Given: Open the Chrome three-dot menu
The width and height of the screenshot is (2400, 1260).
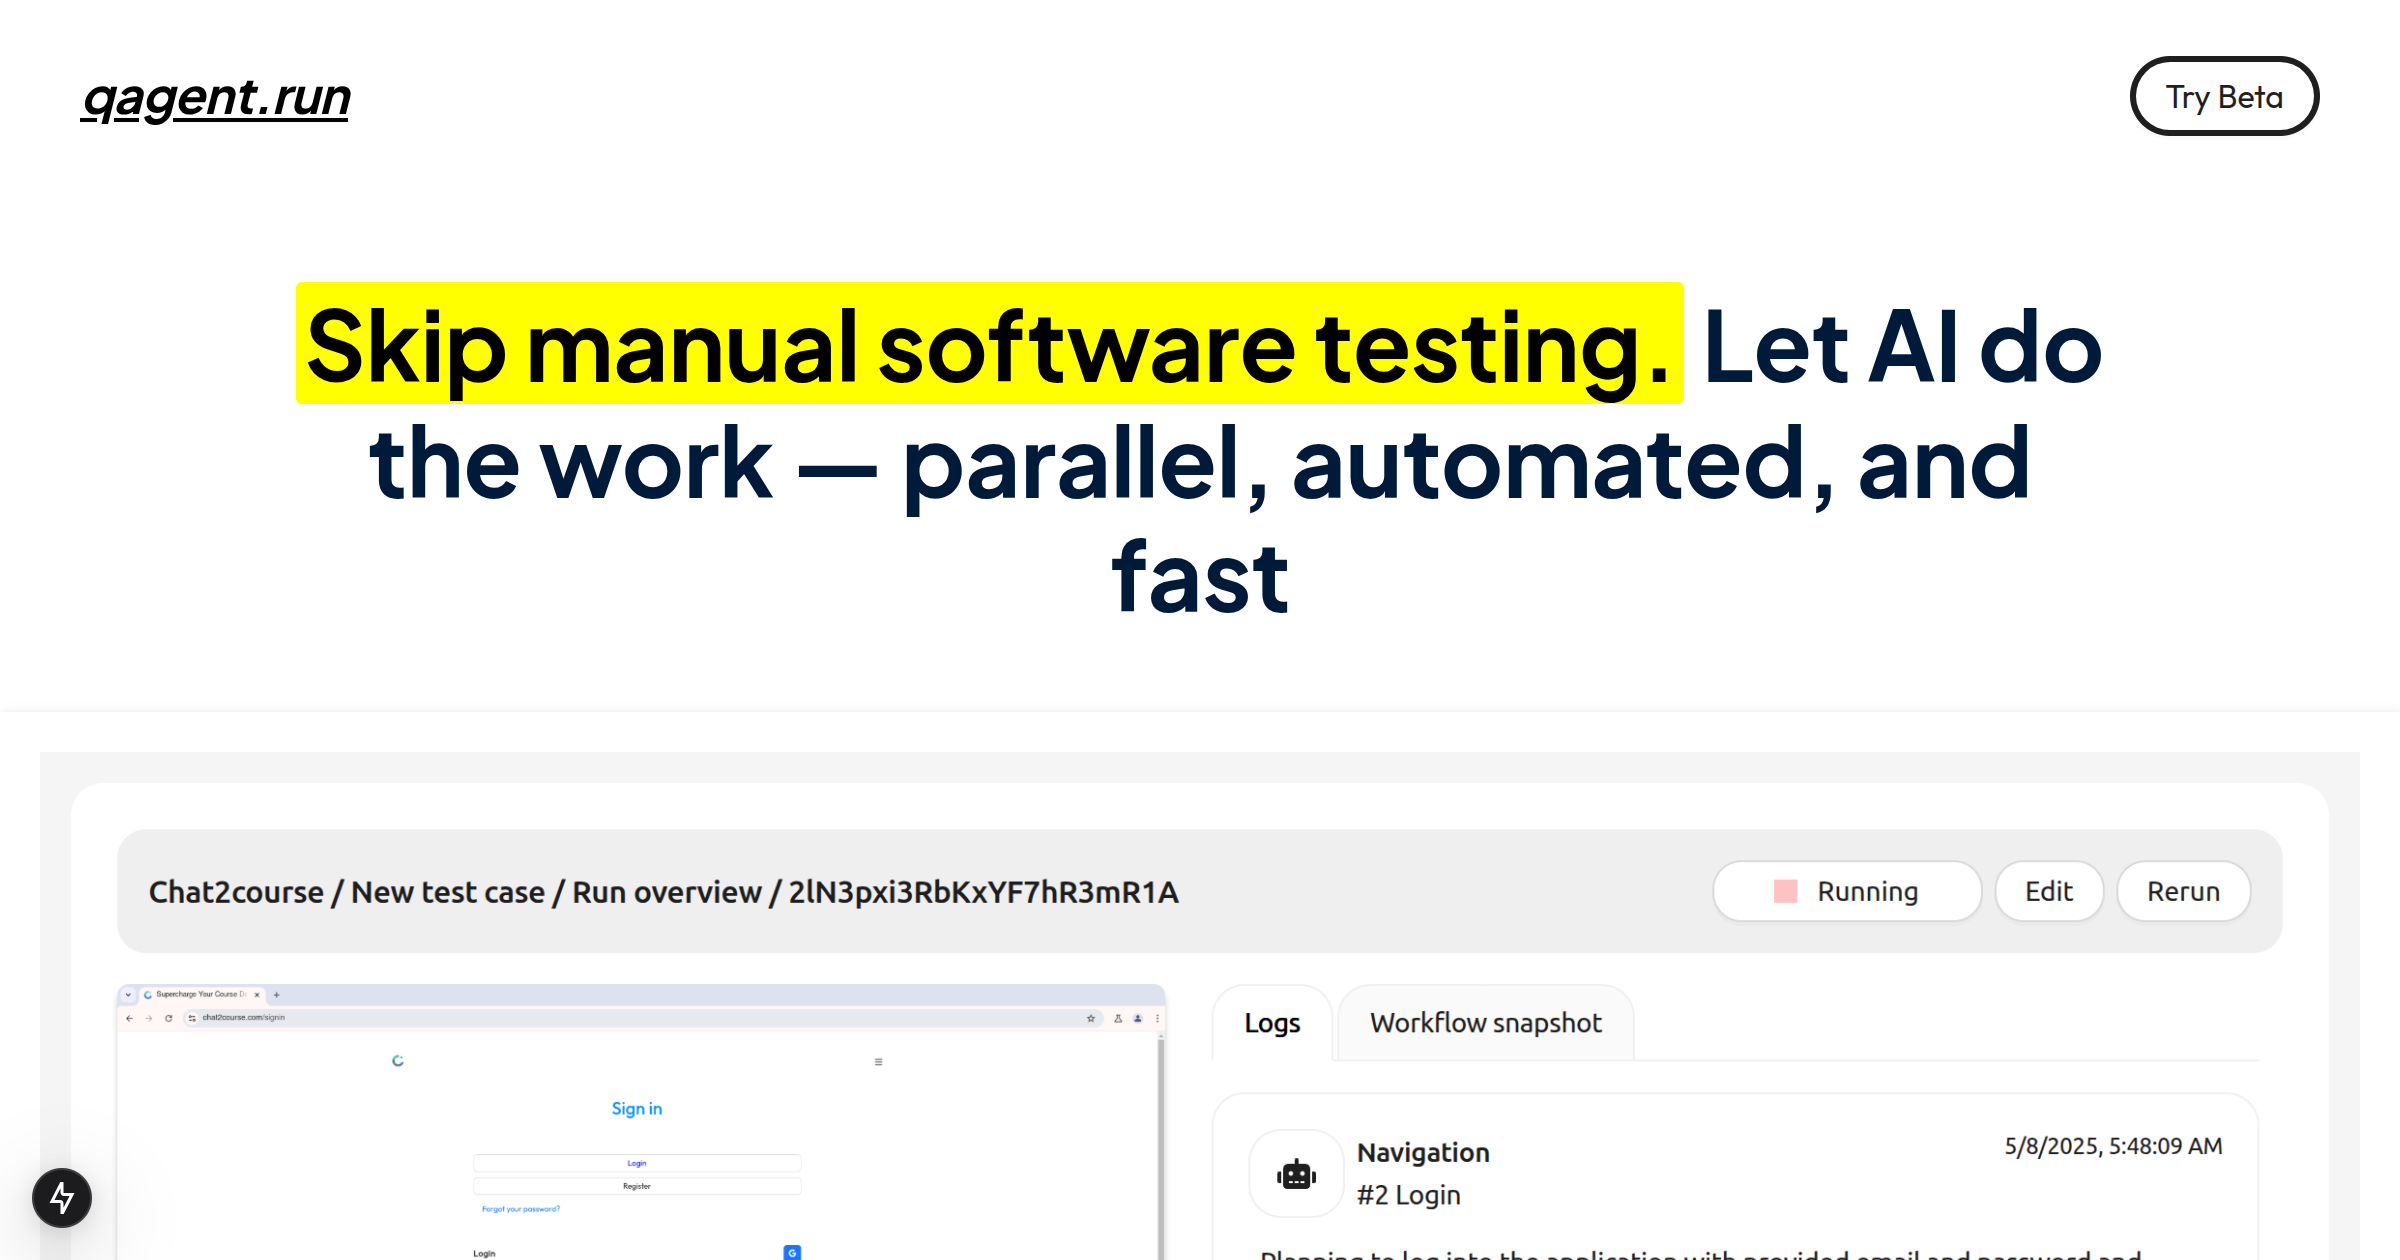Looking at the screenshot, I should [1157, 1018].
